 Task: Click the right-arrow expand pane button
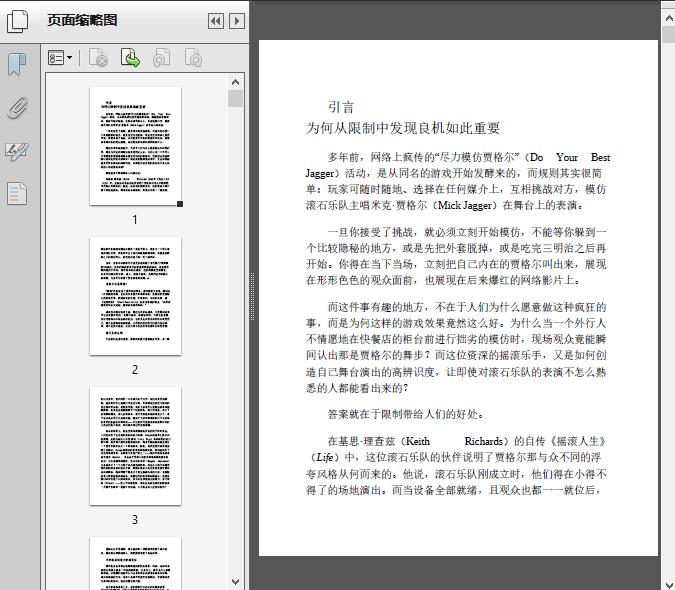coord(237,21)
